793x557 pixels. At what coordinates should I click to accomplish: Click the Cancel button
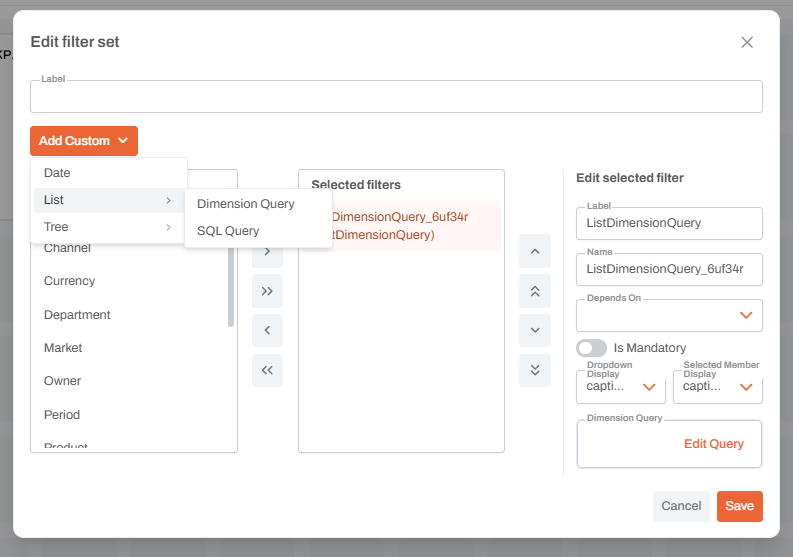[681, 506]
